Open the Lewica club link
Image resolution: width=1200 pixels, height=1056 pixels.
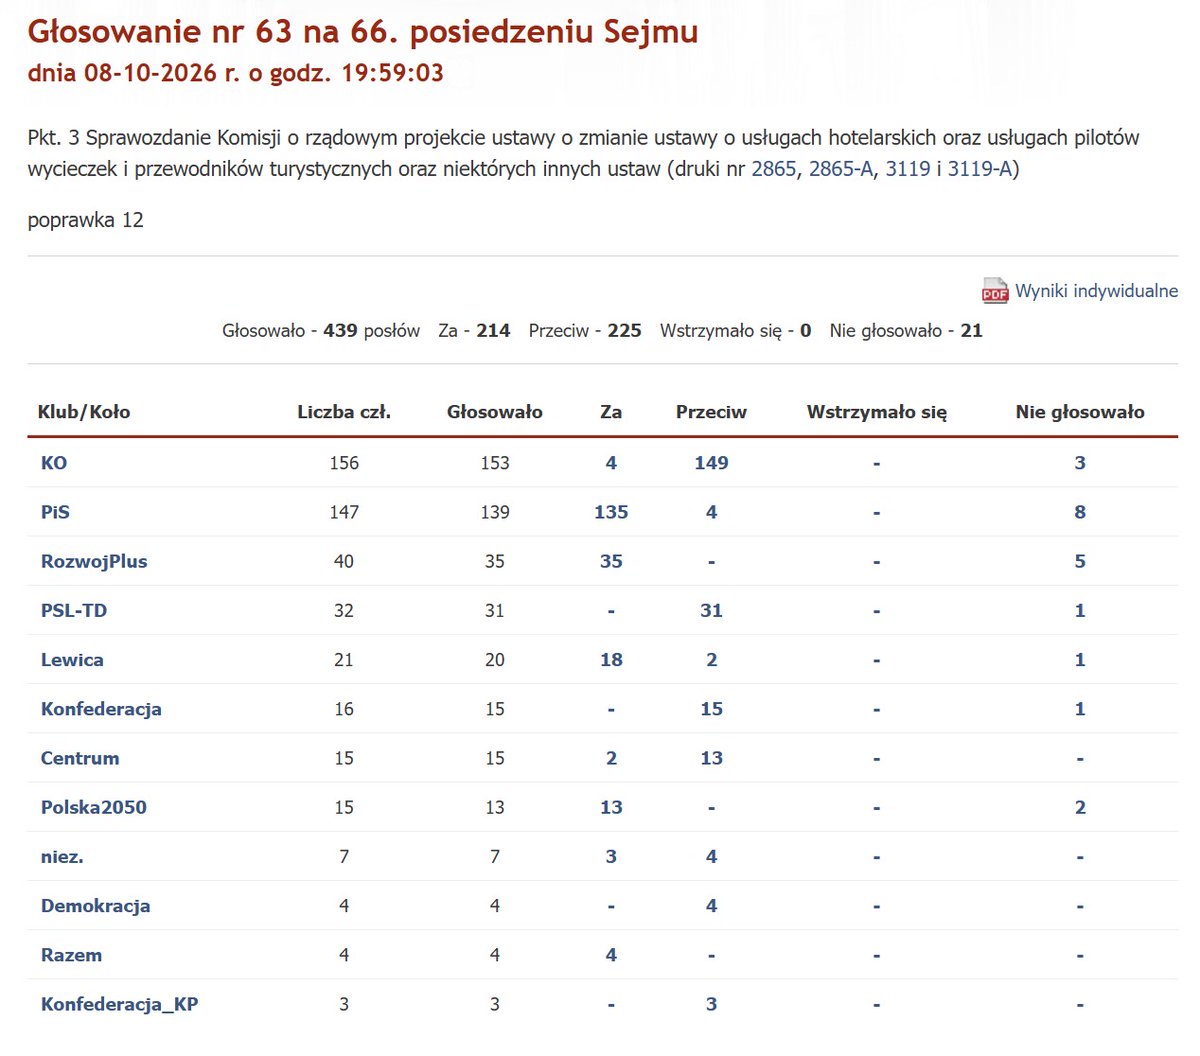point(72,660)
